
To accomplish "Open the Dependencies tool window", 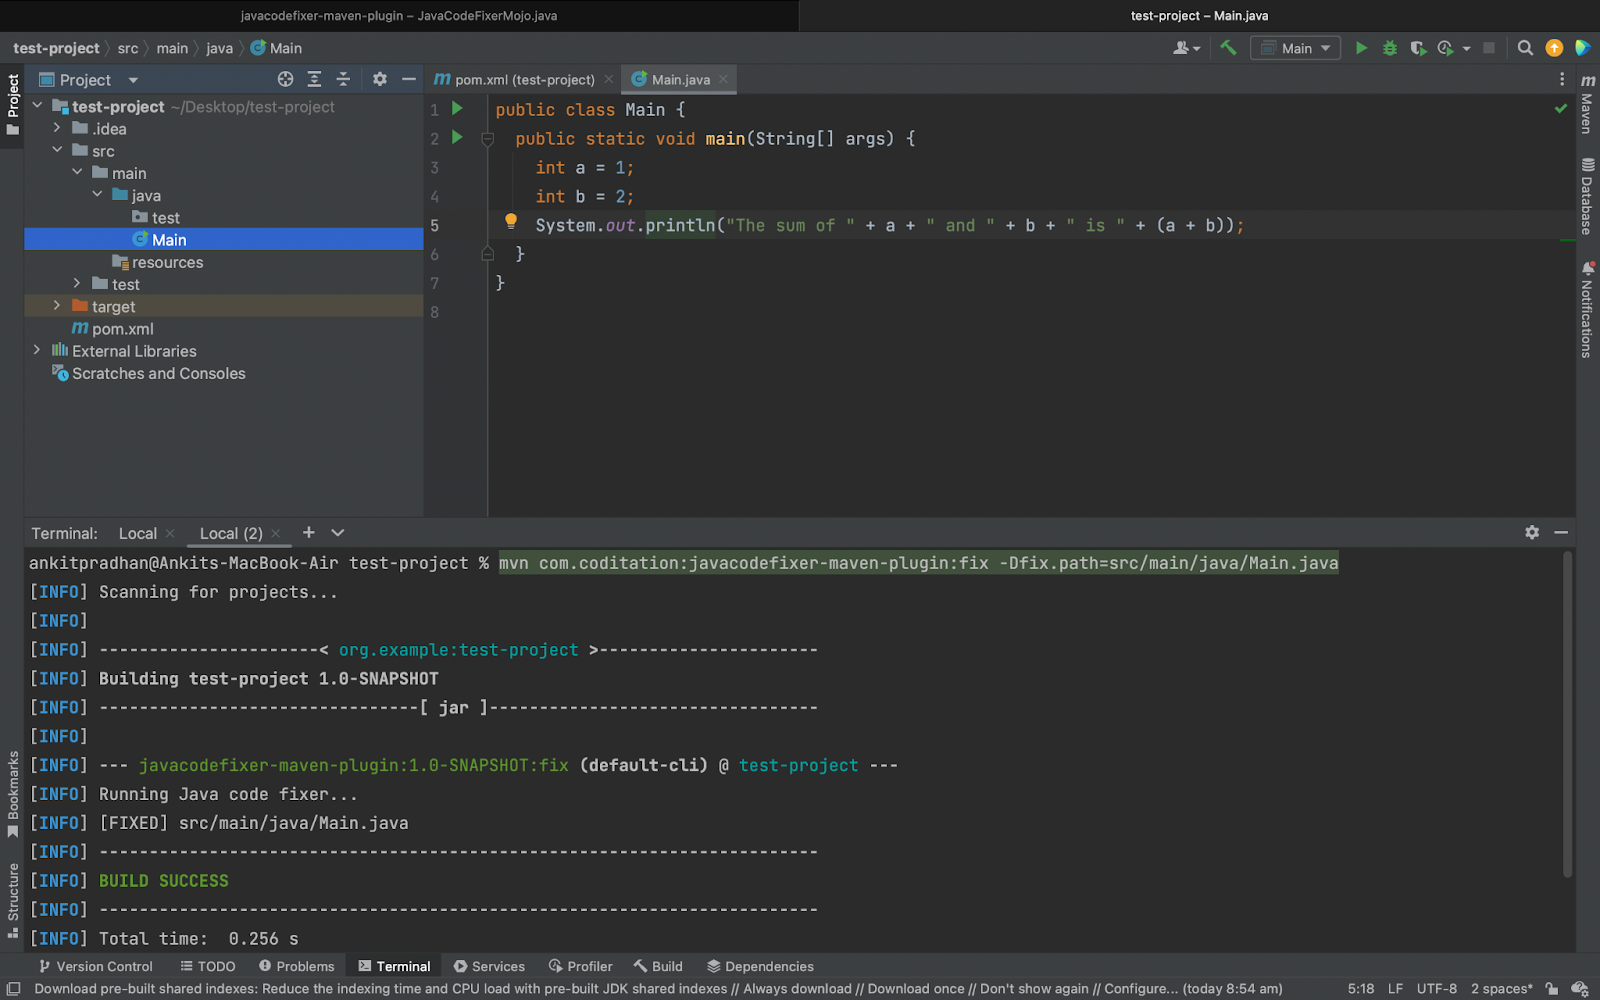I will [x=760, y=966].
